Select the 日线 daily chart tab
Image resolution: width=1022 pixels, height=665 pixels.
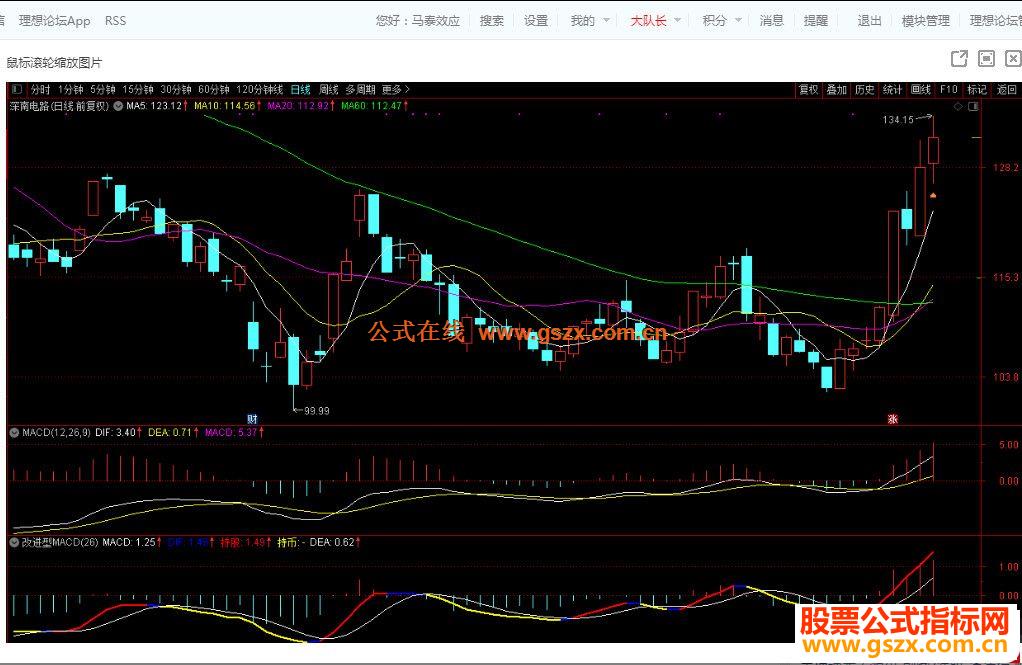pos(300,89)
